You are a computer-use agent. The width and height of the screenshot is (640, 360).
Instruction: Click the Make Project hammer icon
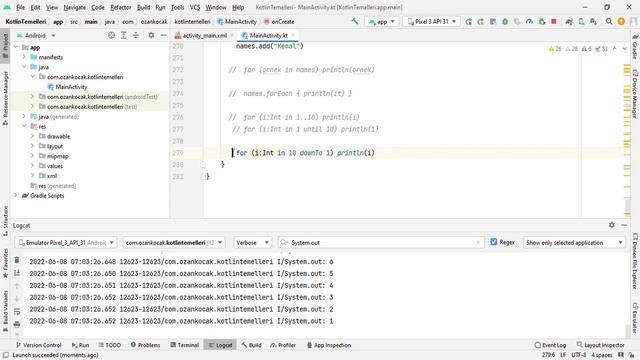coord(355,21)
